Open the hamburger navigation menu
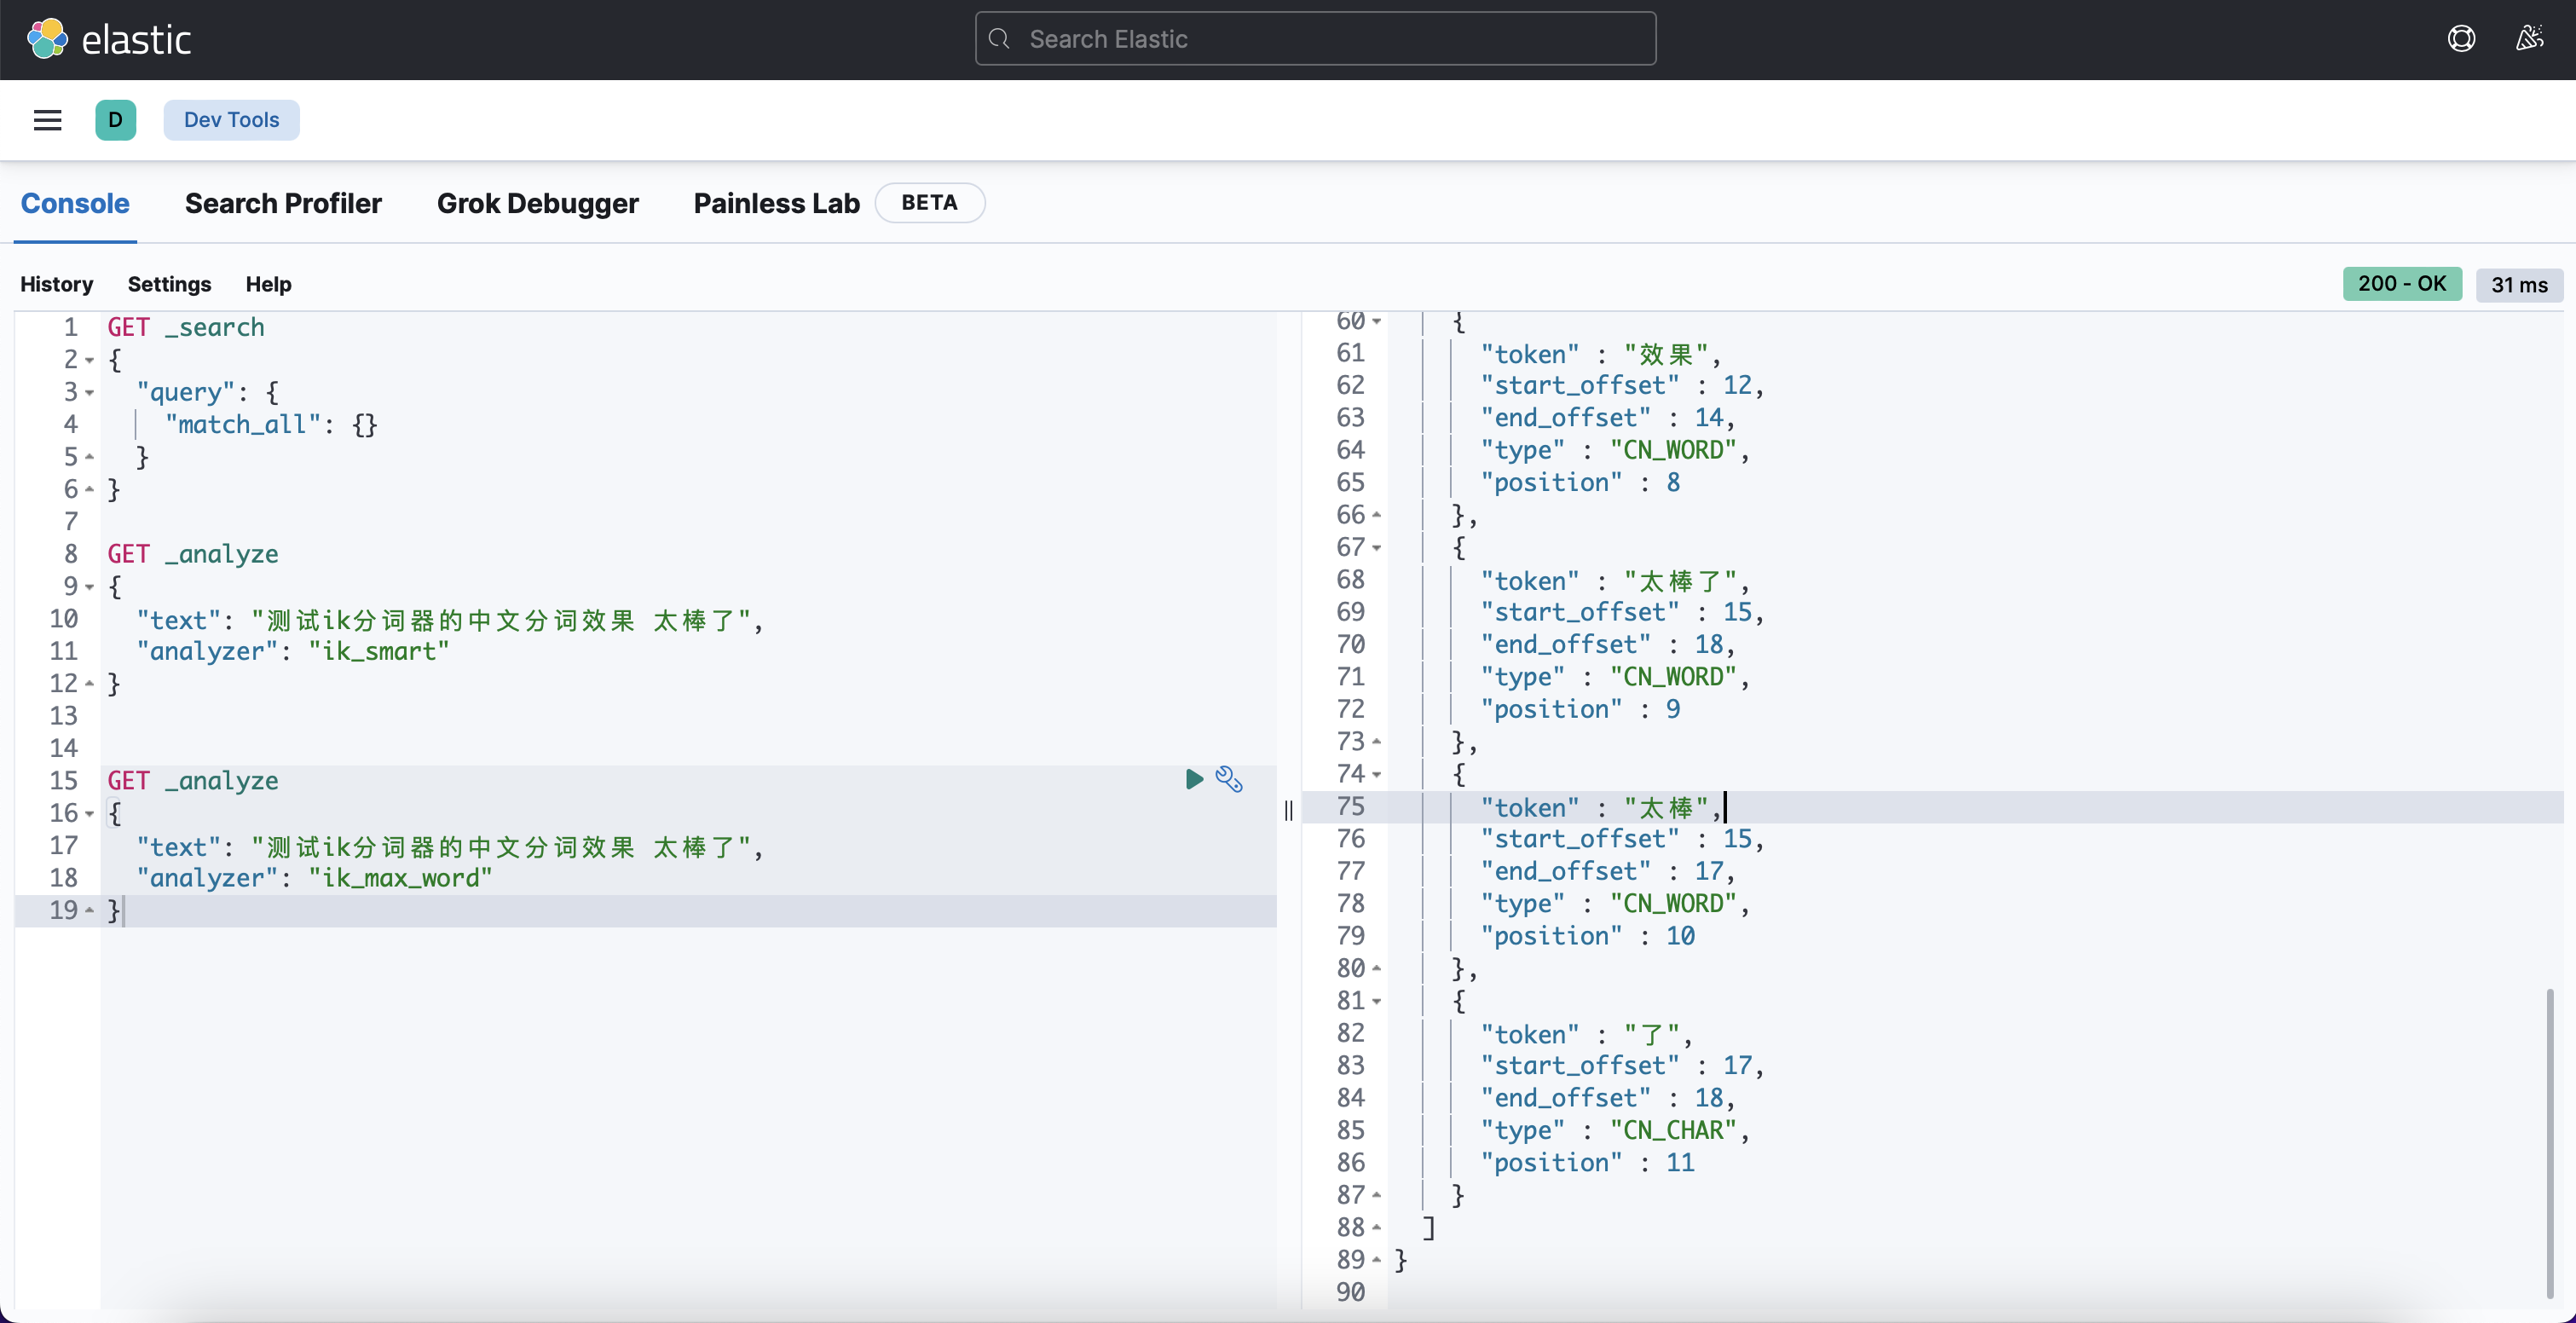Image resolution: width=2576 pixels, height=1323 pixels. (x=48, y=120)
